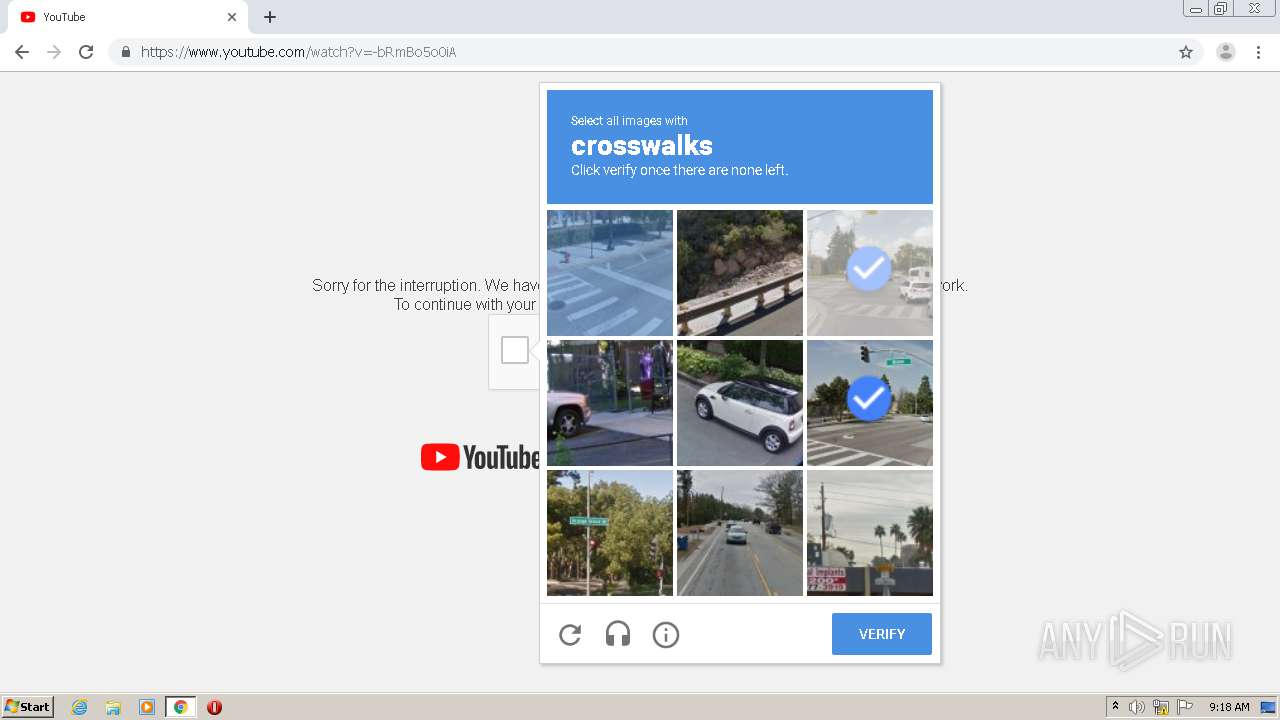Click the browser forward arrow
This screenshot has width=1280, height=720.
click(54, 52)
